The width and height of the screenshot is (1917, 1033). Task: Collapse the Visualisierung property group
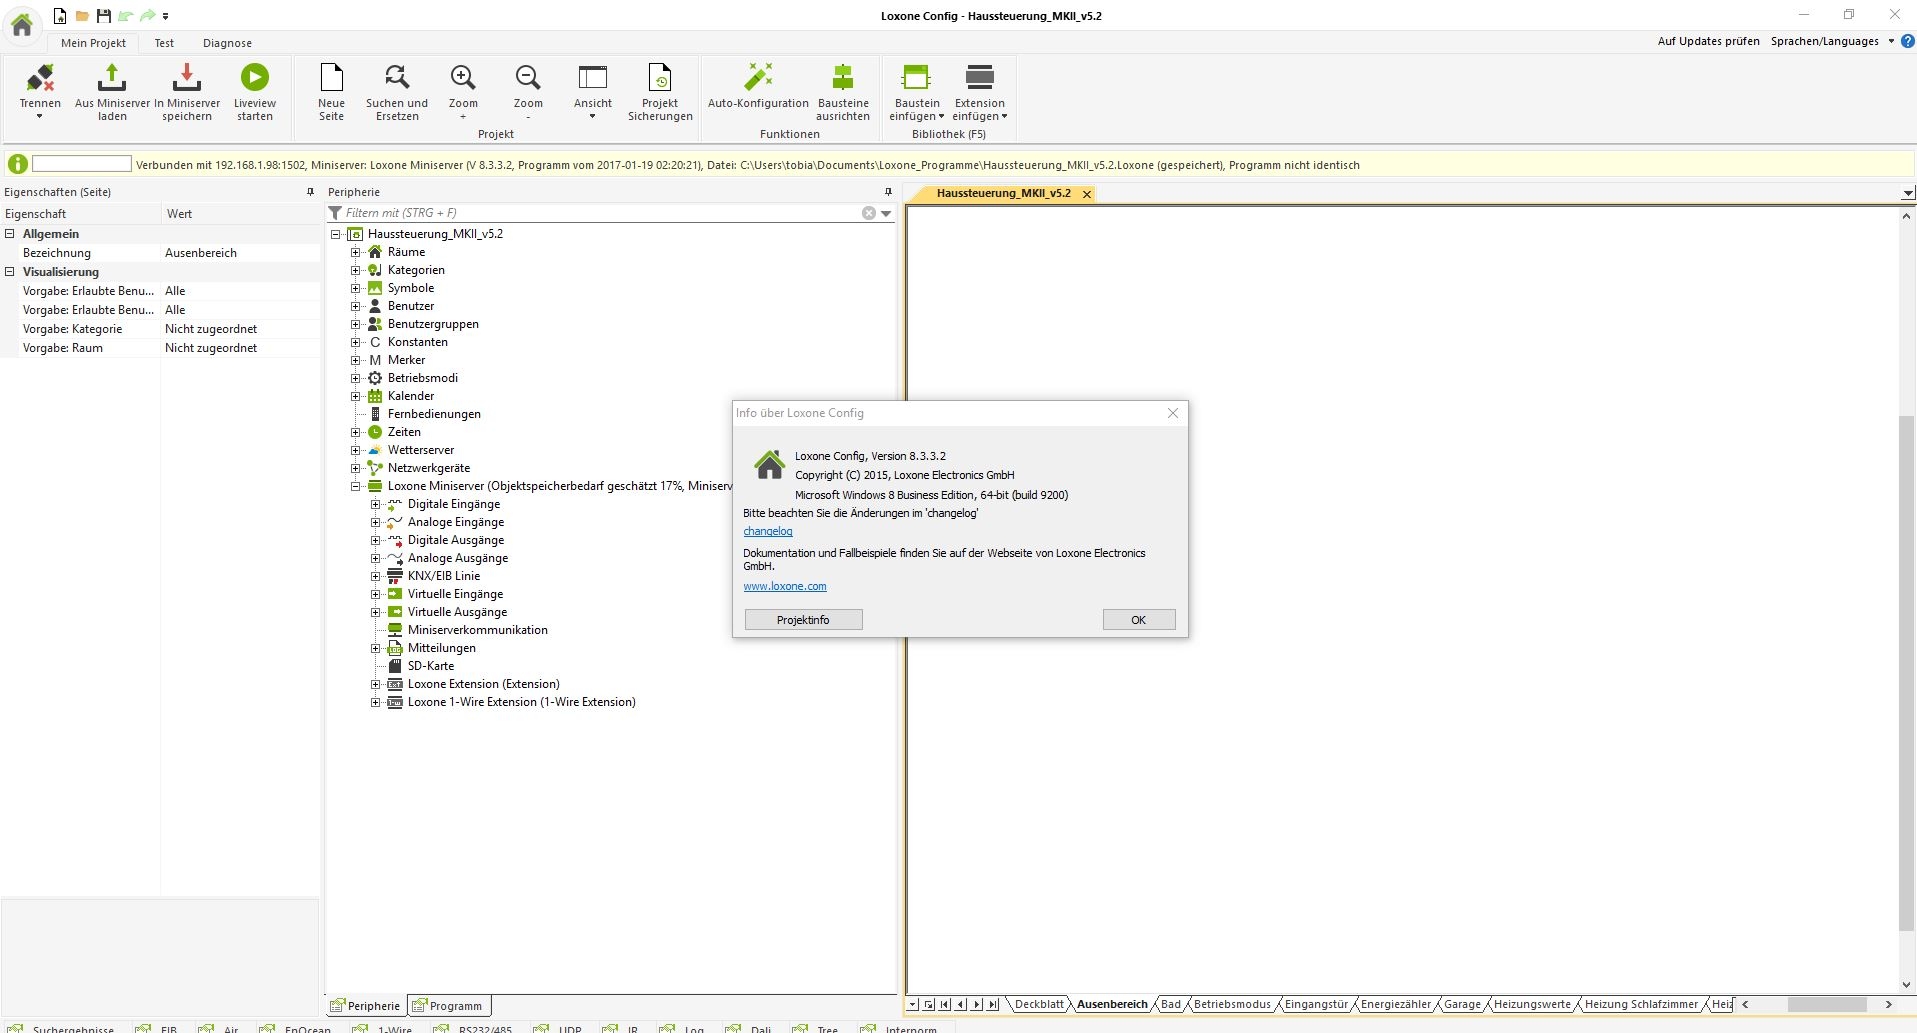coord(10,272)
